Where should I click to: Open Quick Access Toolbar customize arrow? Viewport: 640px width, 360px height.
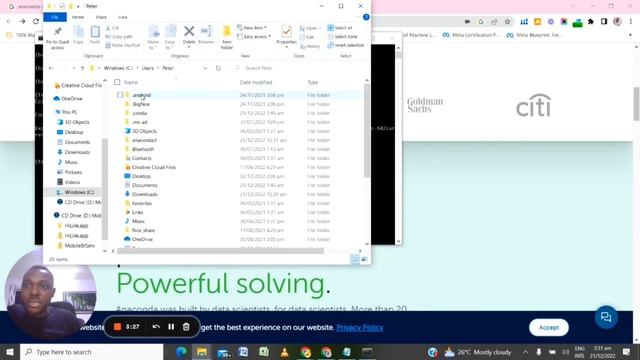click(x=78, y=7)
